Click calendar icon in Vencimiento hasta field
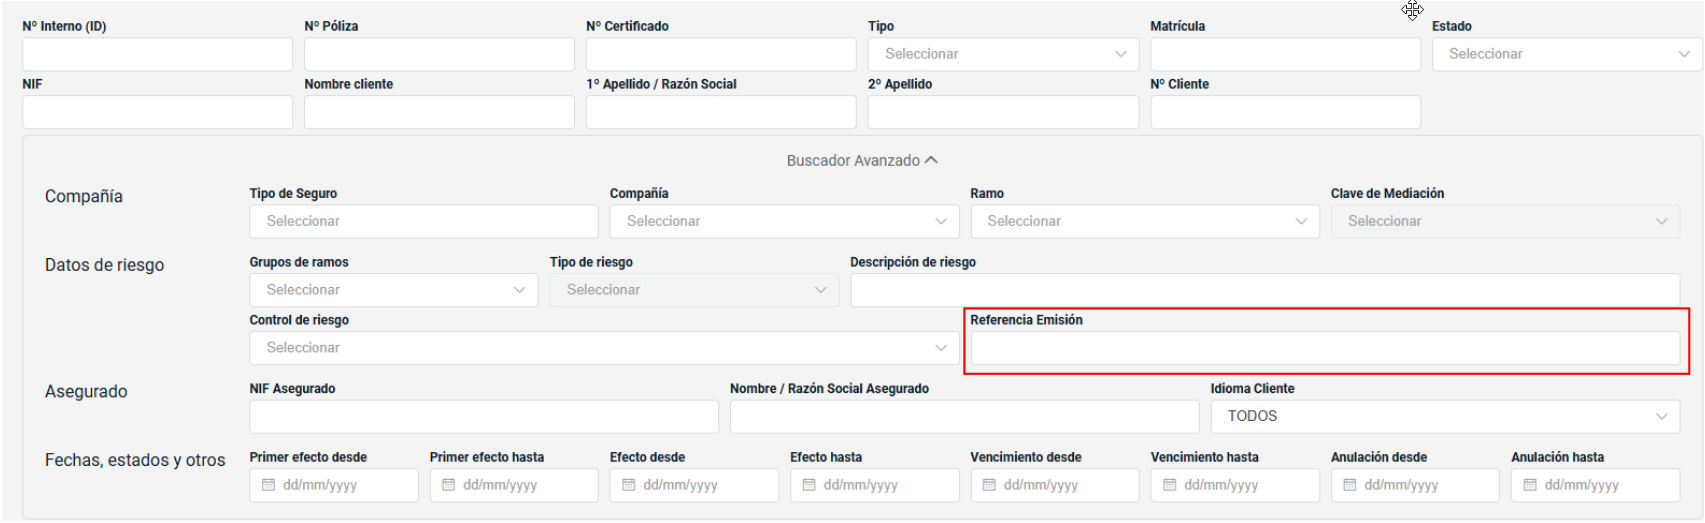The height and width of the screenshot is (523, 1705). coord(1170,485)
